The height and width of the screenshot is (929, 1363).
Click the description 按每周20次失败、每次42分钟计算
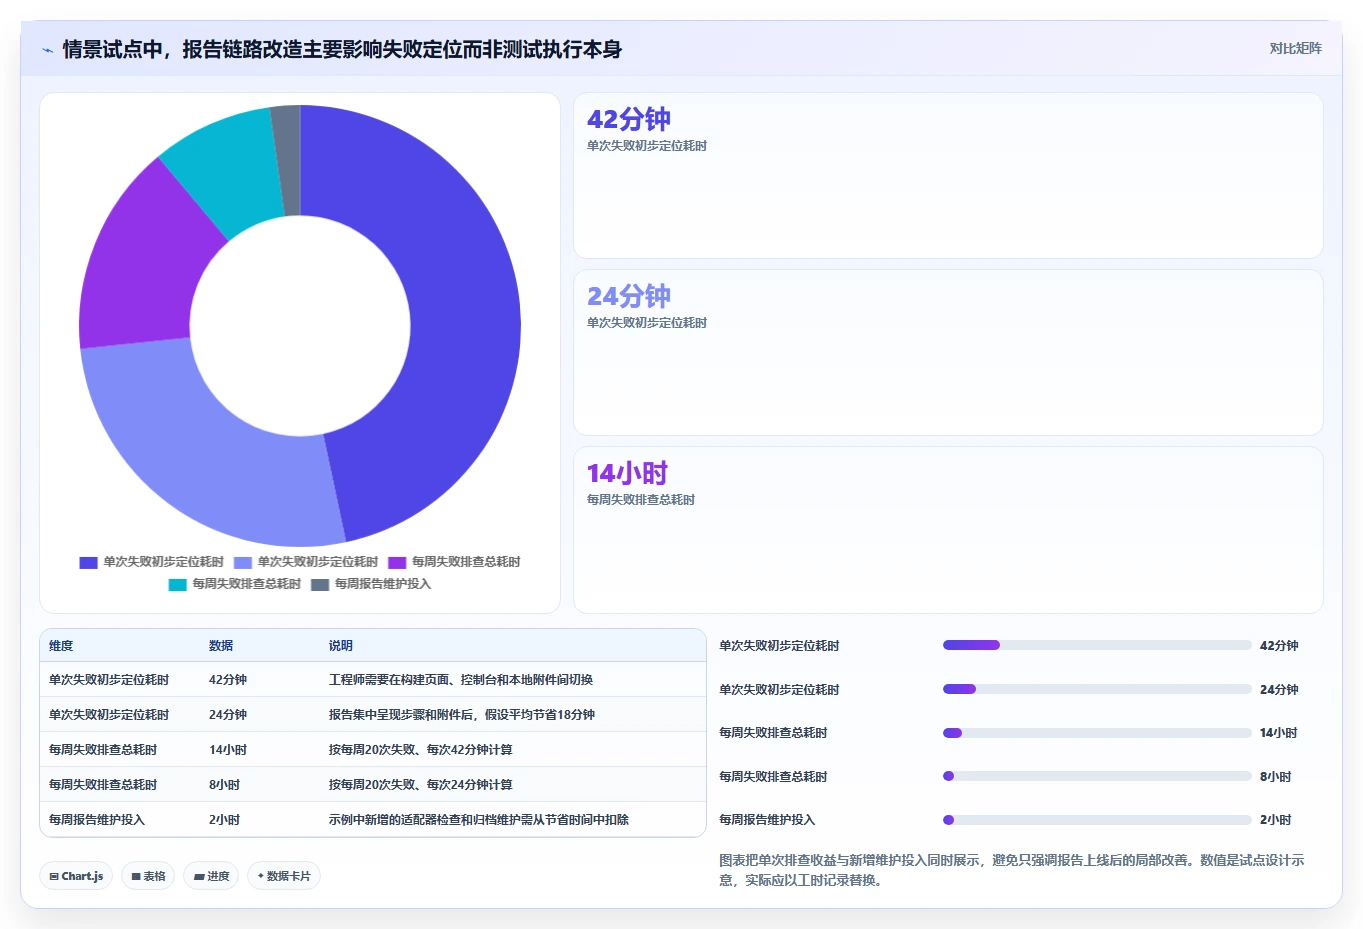click(x=421, y=750)
